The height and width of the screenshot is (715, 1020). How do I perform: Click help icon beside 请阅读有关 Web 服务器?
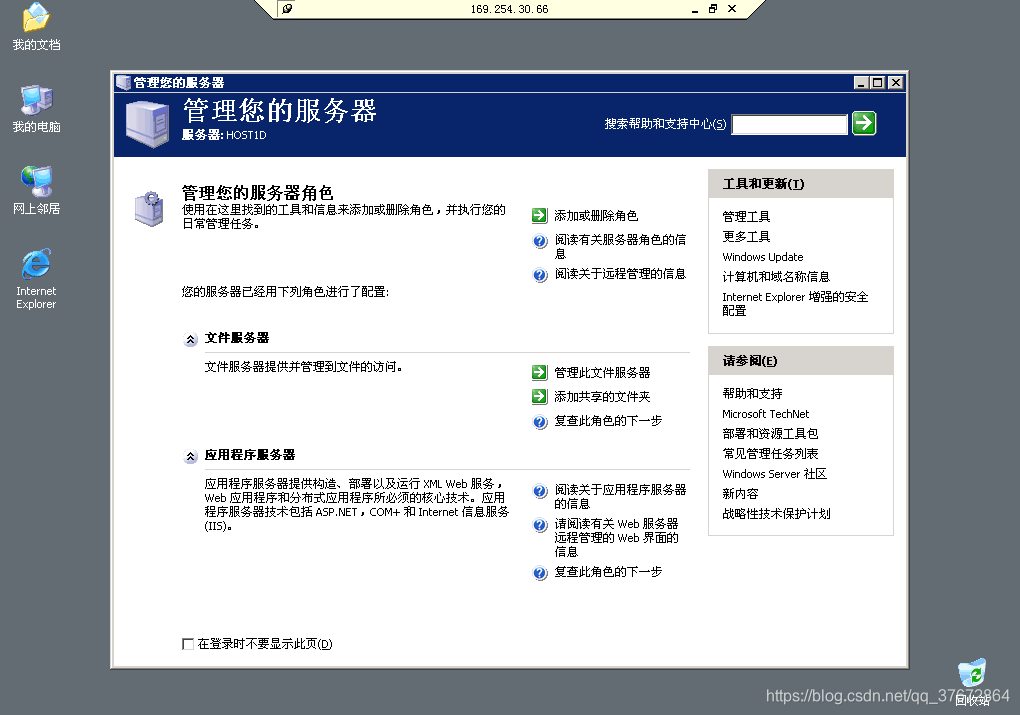point(540,525)
